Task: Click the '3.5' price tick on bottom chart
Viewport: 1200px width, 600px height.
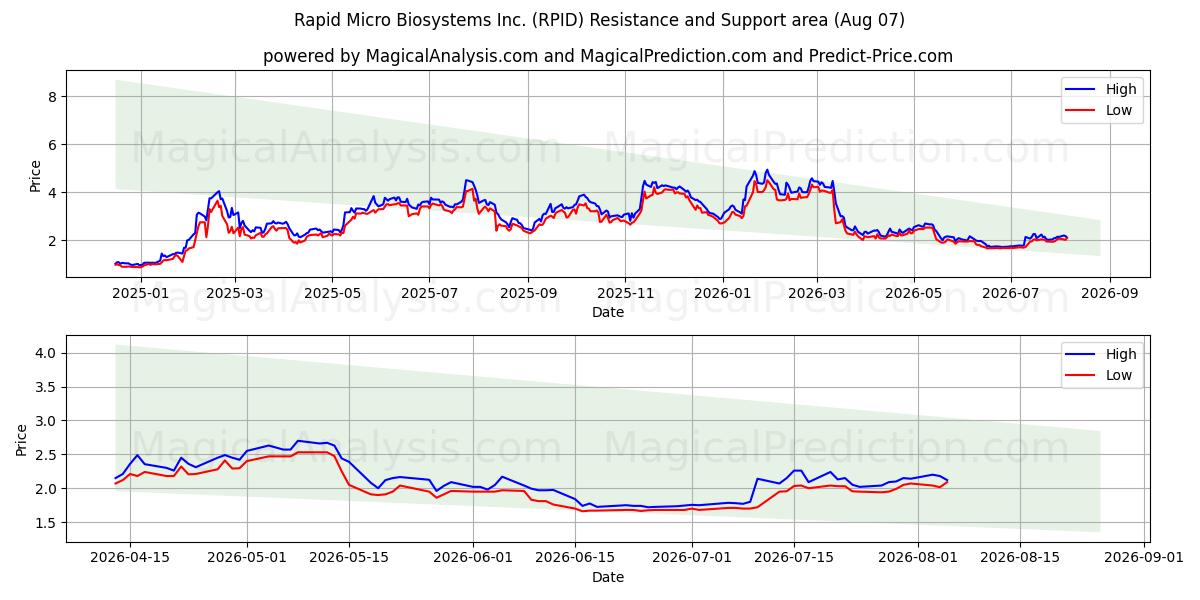Action: click(x=47, y=387)
